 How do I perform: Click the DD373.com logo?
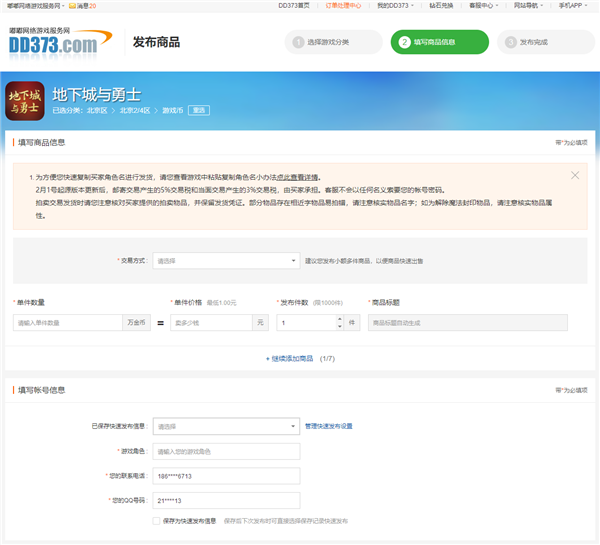[x=60, y=43]
